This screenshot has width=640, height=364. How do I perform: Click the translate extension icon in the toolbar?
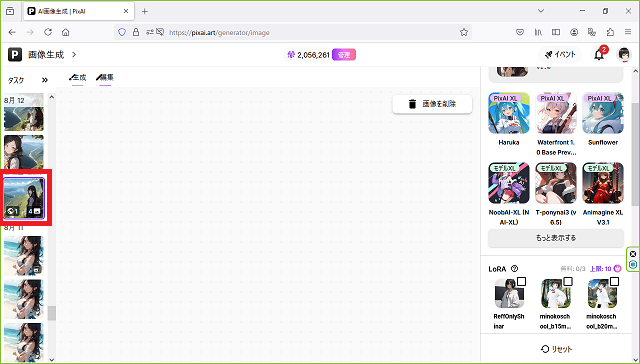592,32
